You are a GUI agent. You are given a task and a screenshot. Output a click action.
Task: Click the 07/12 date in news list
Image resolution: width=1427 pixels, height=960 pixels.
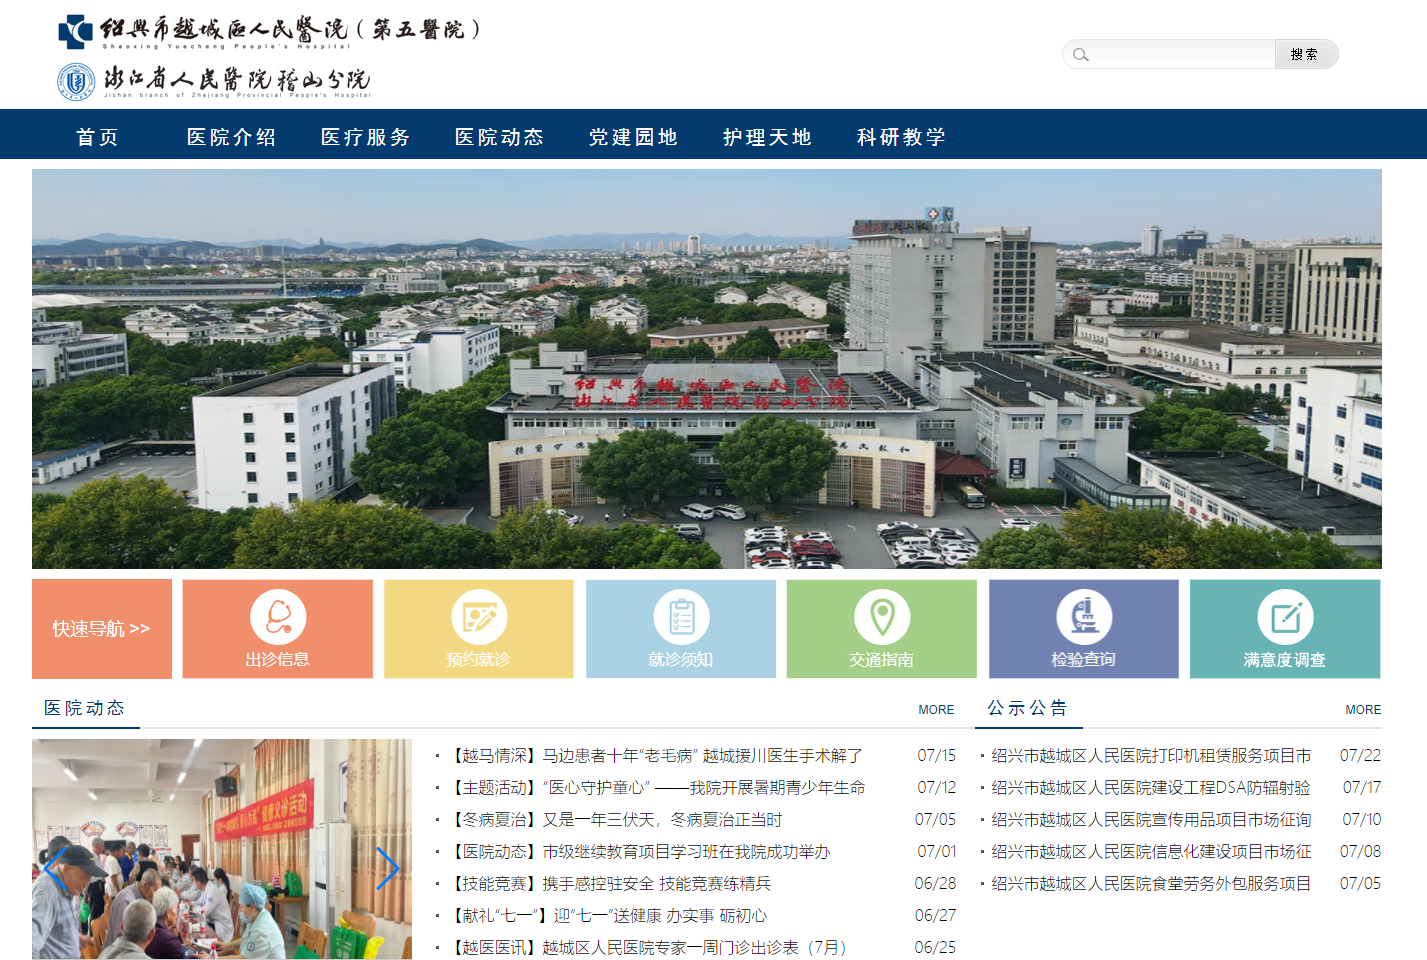[937, 788]
